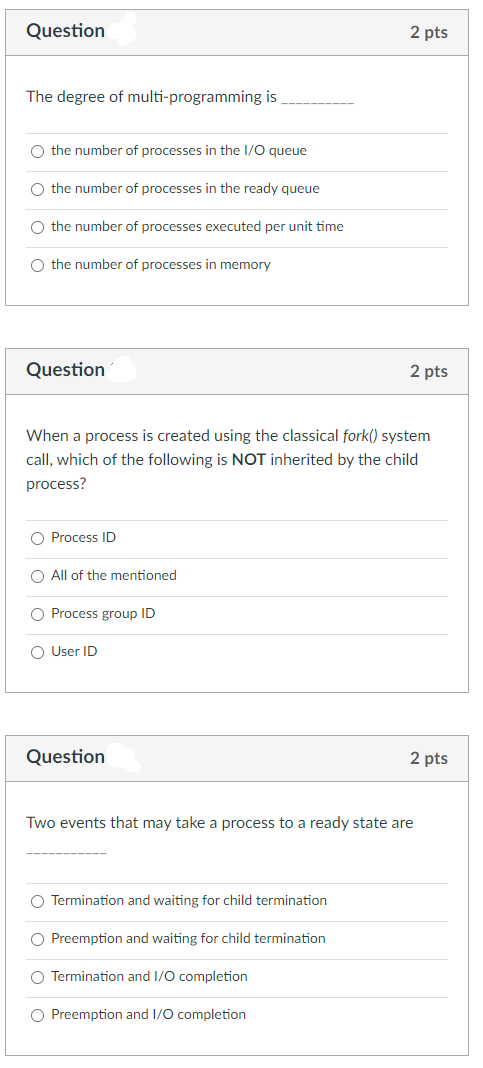Click the fork() system call question text
Image resolution: width=483 pixels, height=1068 pixels.
[x=228, y=460]
